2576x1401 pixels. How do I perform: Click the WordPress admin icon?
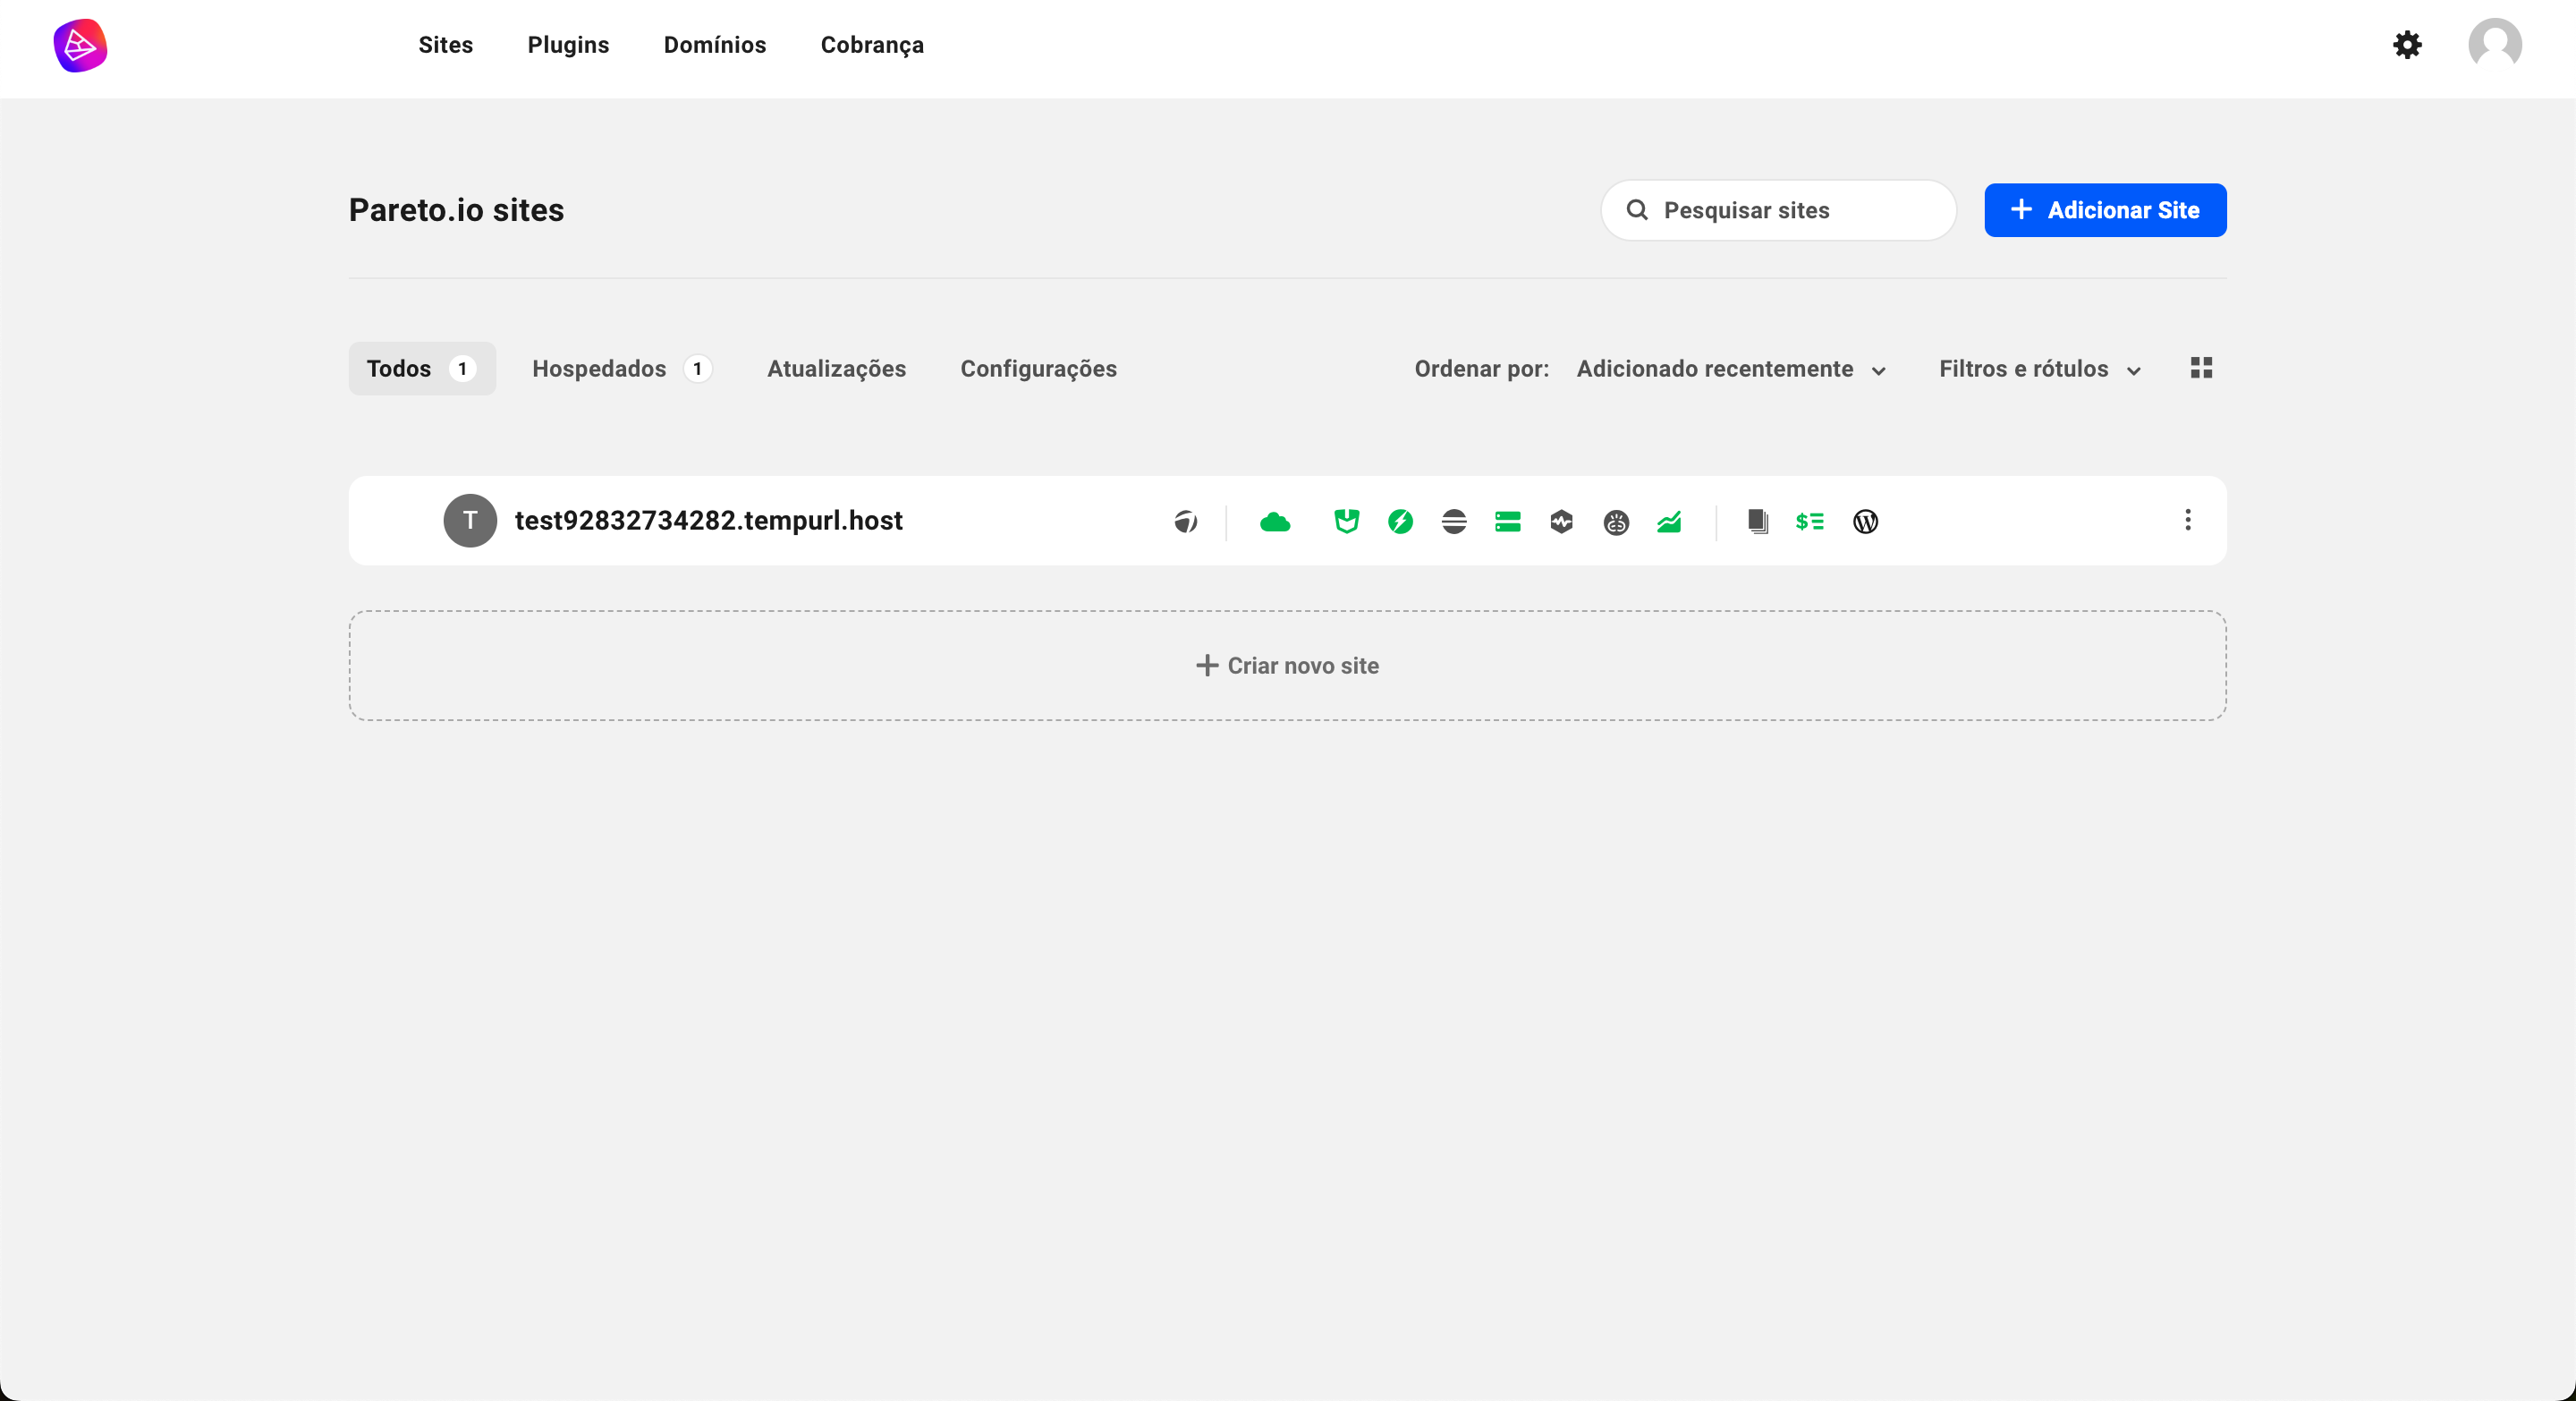click(x=1865, y=521)
